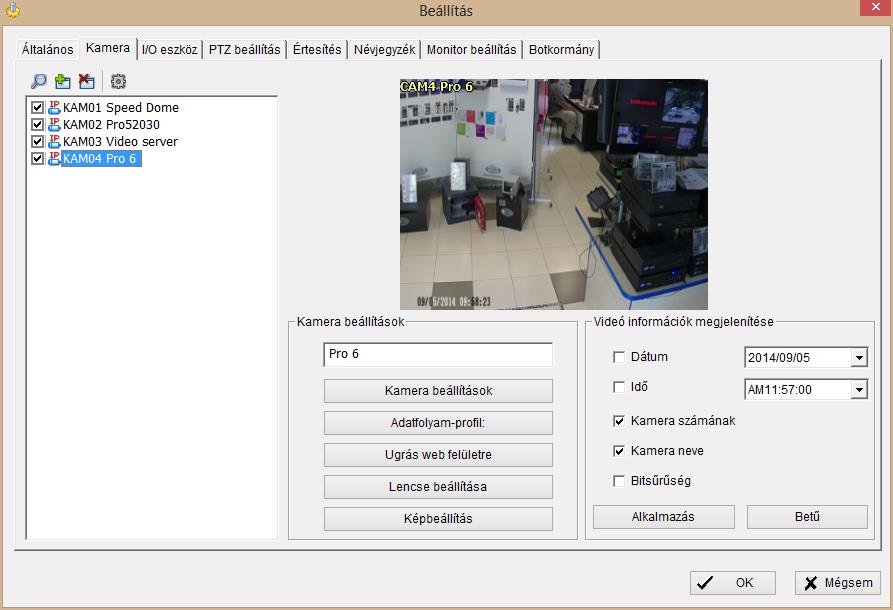The image size is (893, 610).
Task: Click the Betű font button
Action: [807, 517]
